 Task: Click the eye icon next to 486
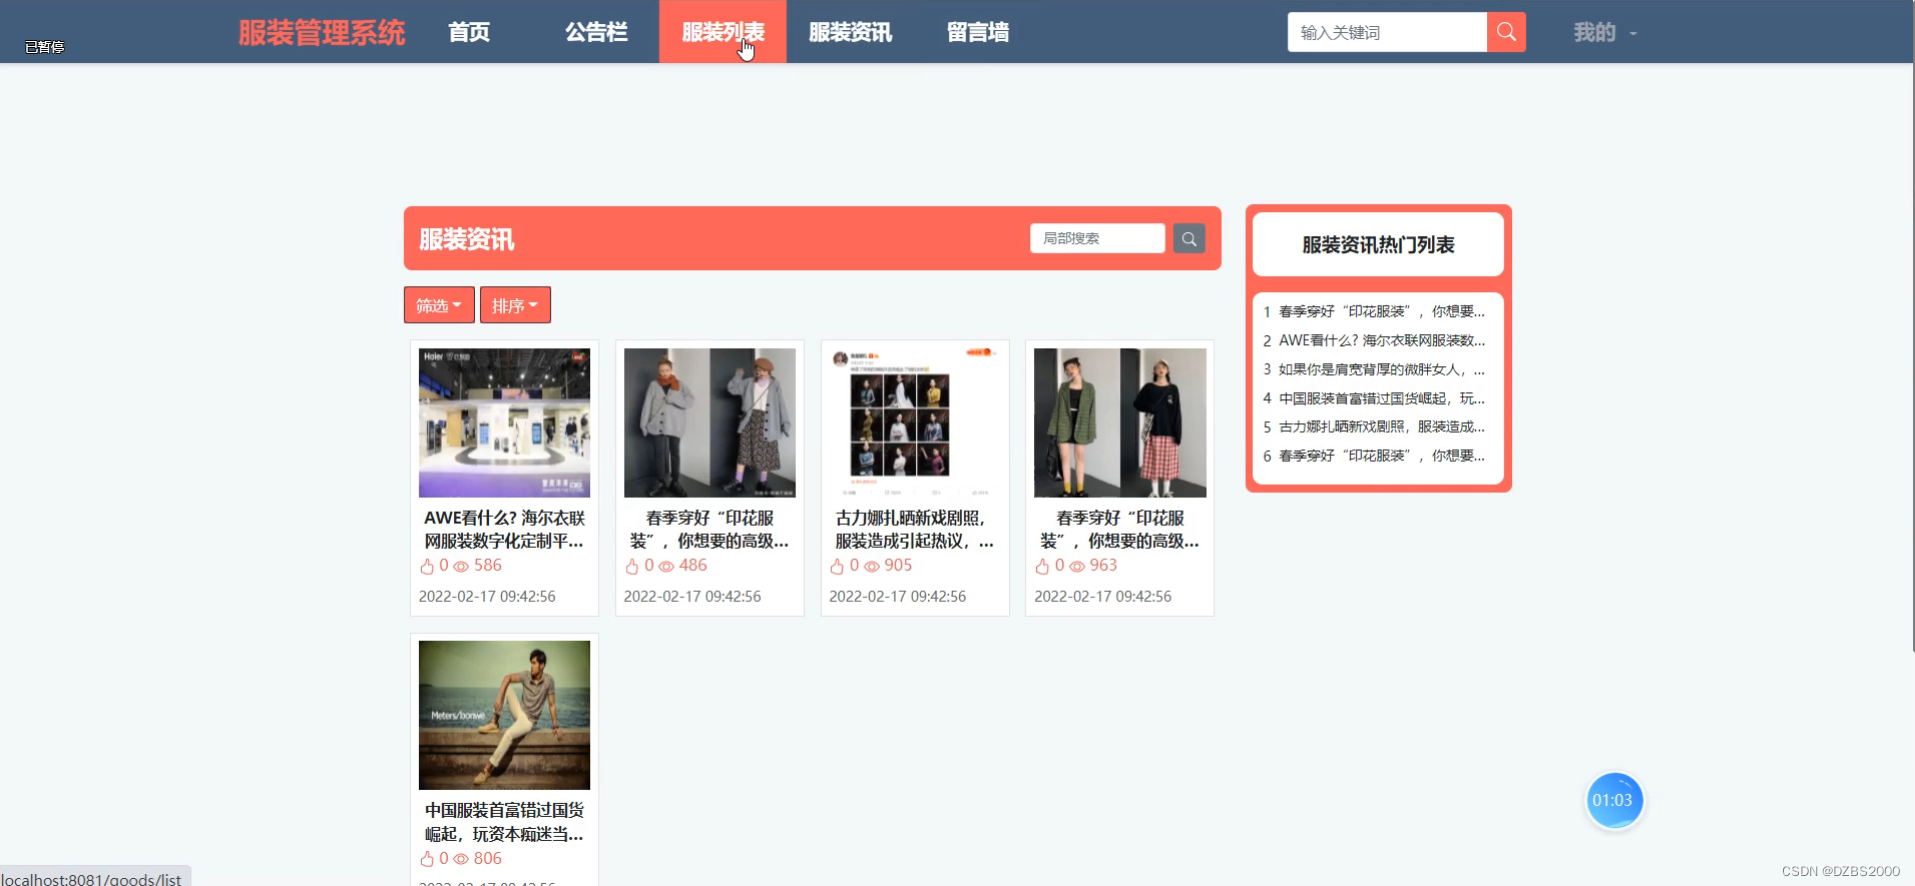[666, 566]
